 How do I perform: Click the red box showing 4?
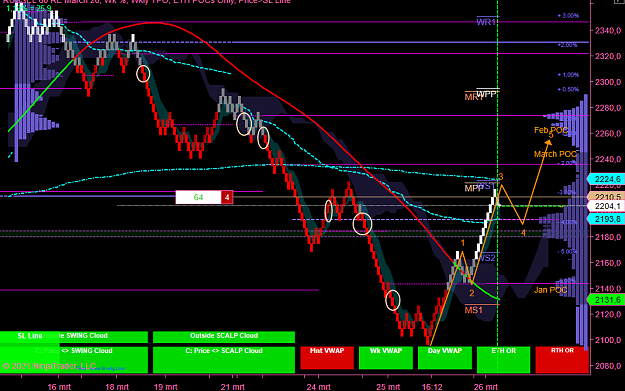(227, 197)
